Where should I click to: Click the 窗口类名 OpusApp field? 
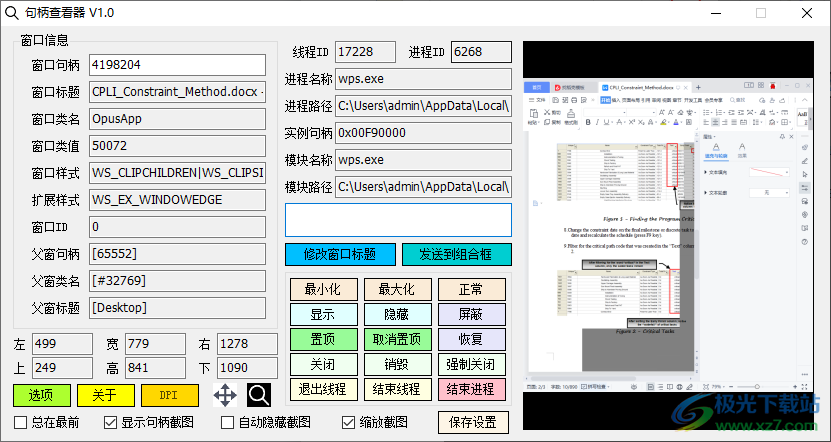177,119
